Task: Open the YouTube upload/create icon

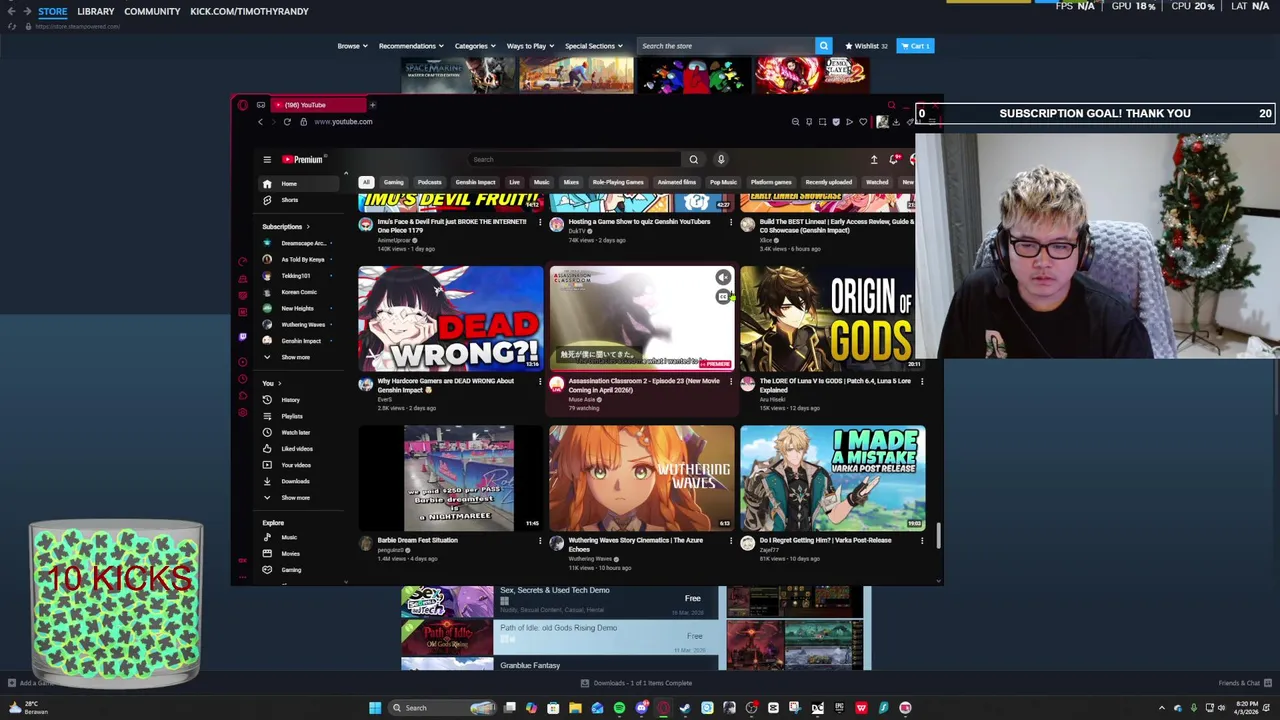Action: [874, 160]
